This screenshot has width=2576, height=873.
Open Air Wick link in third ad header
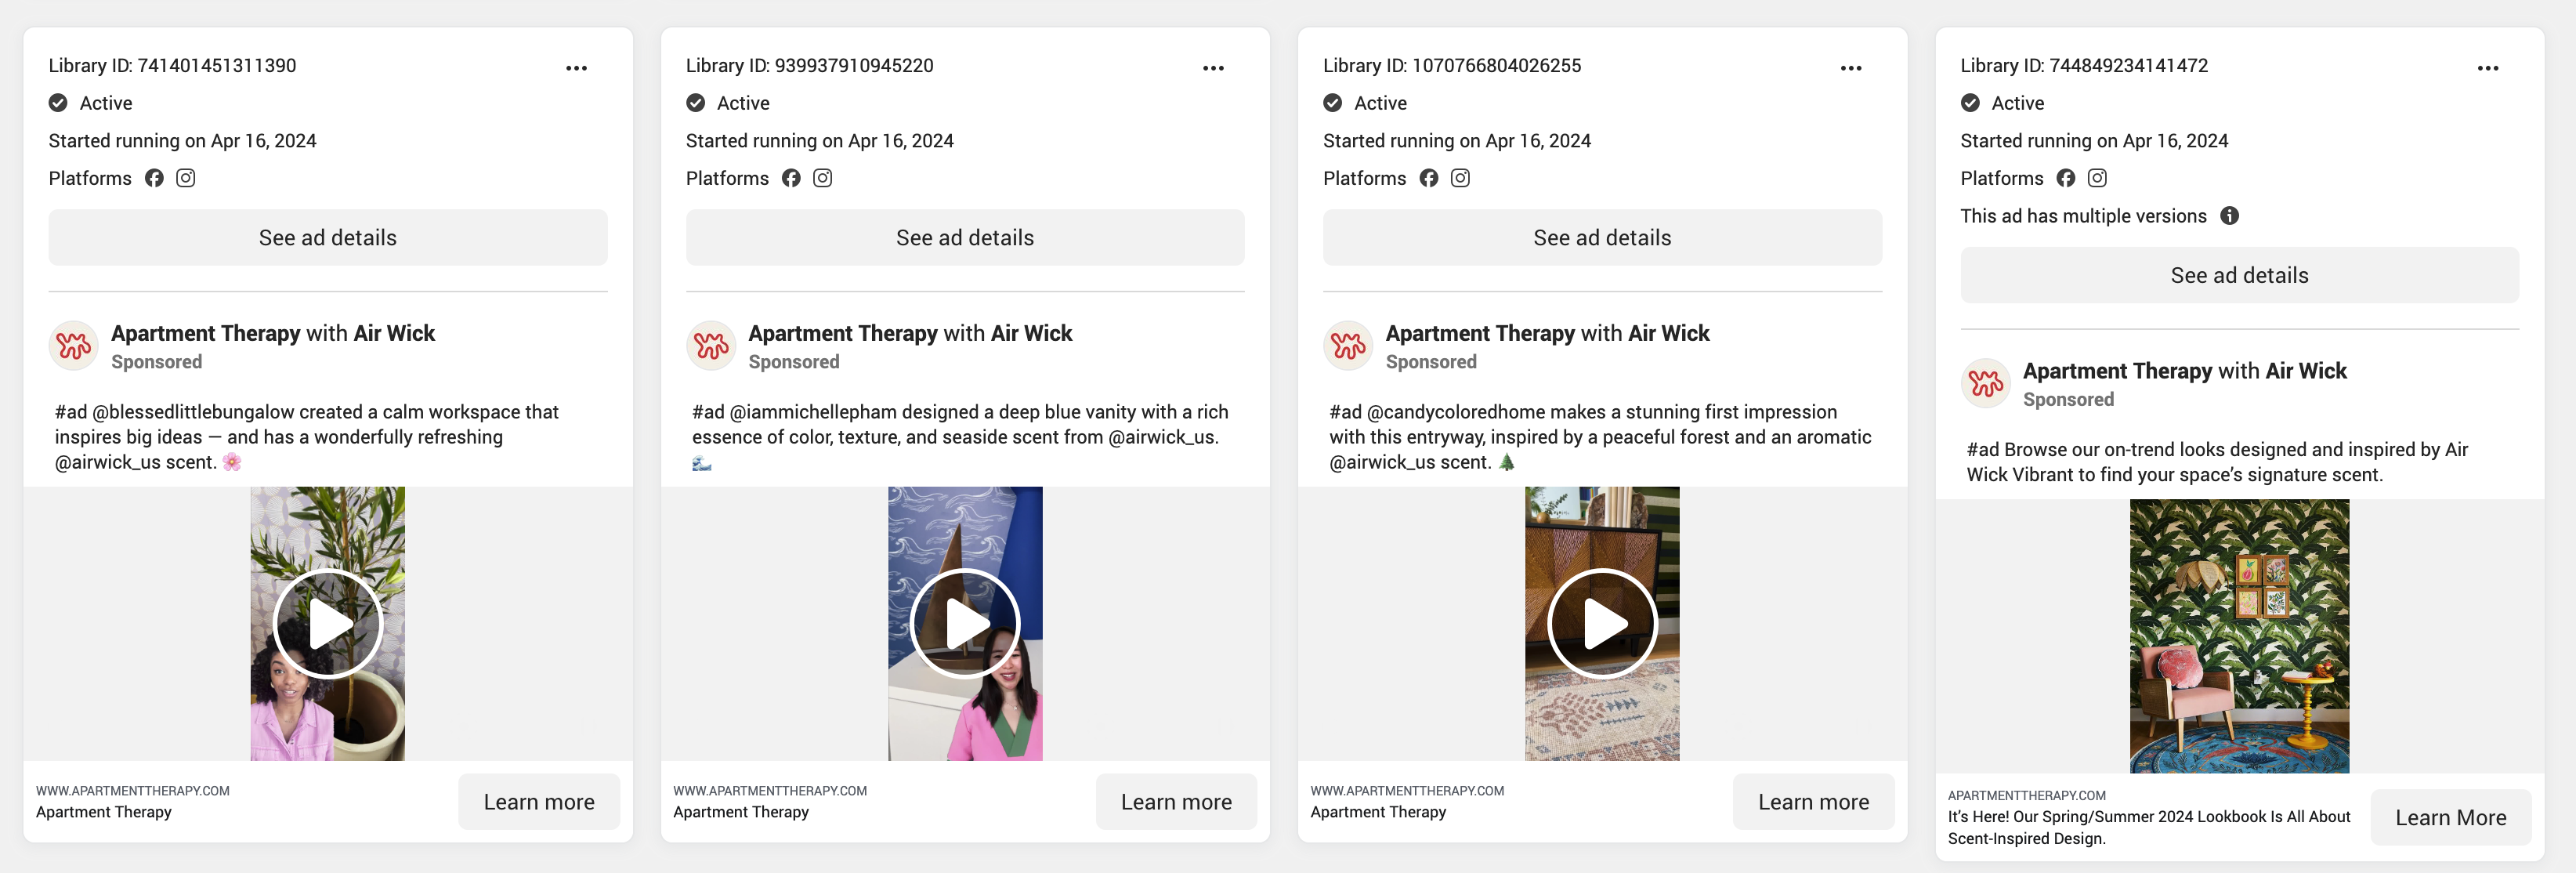(x=1668, y=333)
